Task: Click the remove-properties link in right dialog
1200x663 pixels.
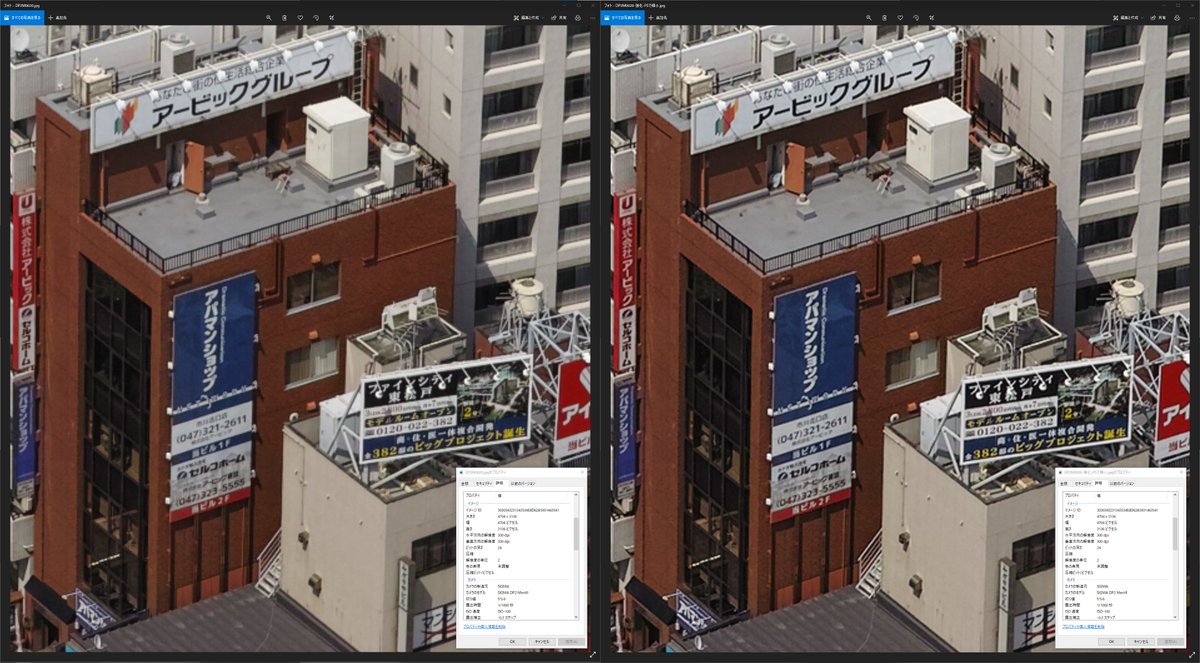Action: tap(1084, 625)
